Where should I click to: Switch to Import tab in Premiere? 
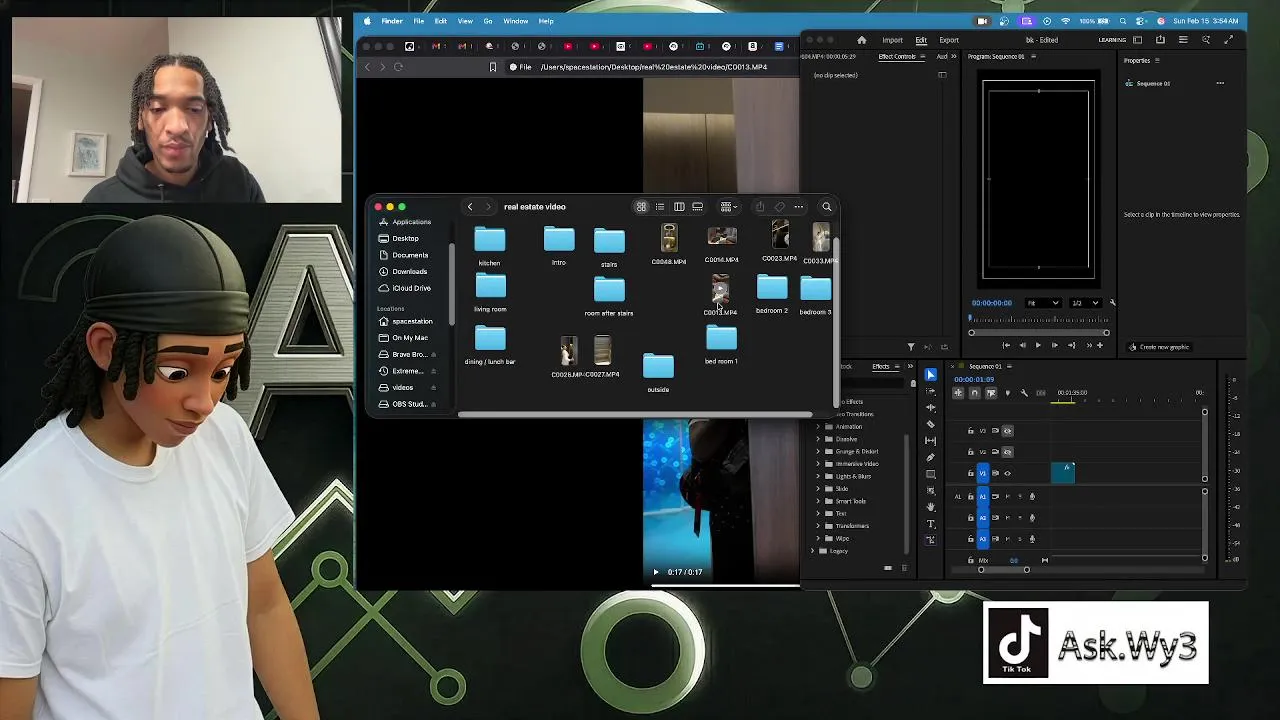[x=892, y=40]
